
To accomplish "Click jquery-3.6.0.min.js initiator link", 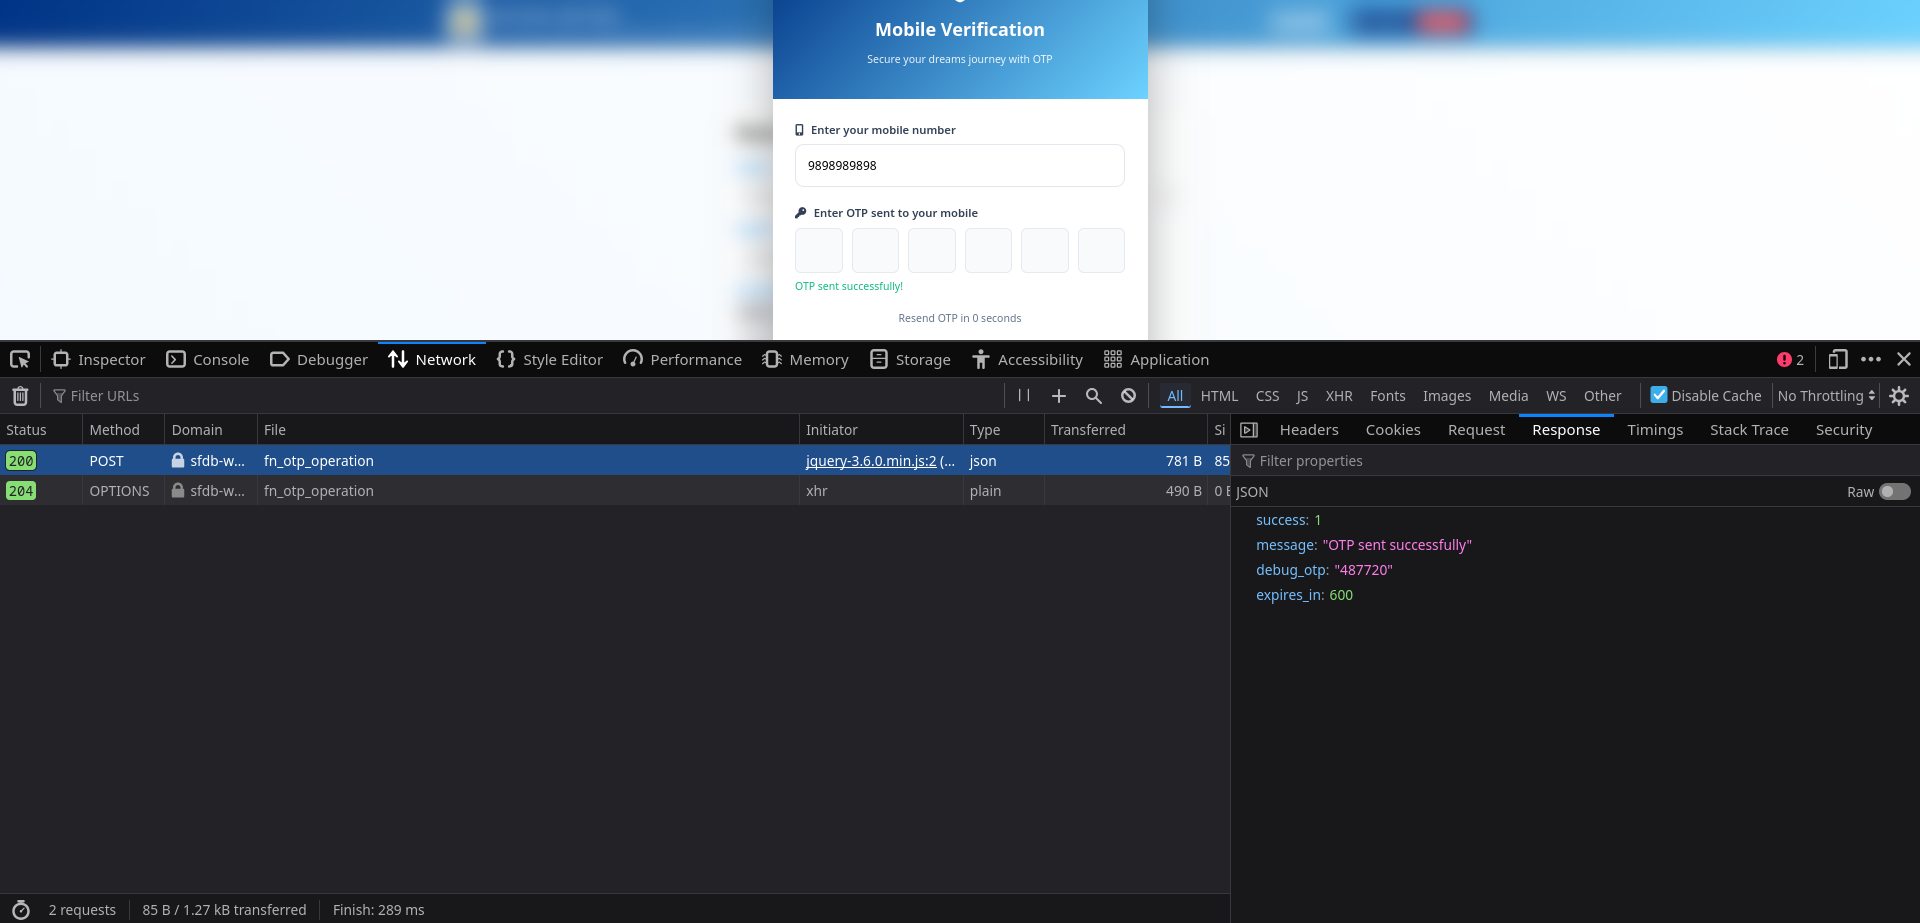I will pos(871,461).
